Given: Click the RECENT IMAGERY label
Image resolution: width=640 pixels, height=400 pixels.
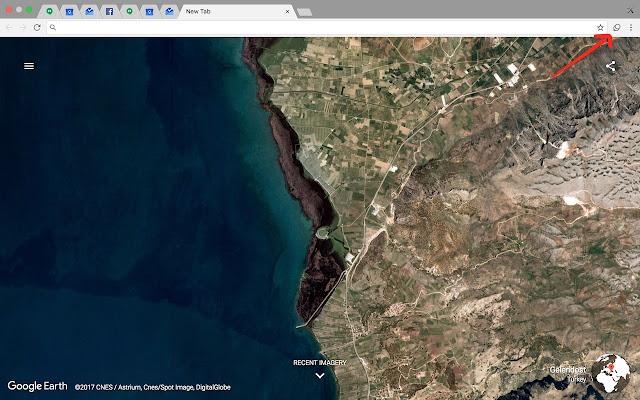Looking at the screenshot, I should coord(320,362).
